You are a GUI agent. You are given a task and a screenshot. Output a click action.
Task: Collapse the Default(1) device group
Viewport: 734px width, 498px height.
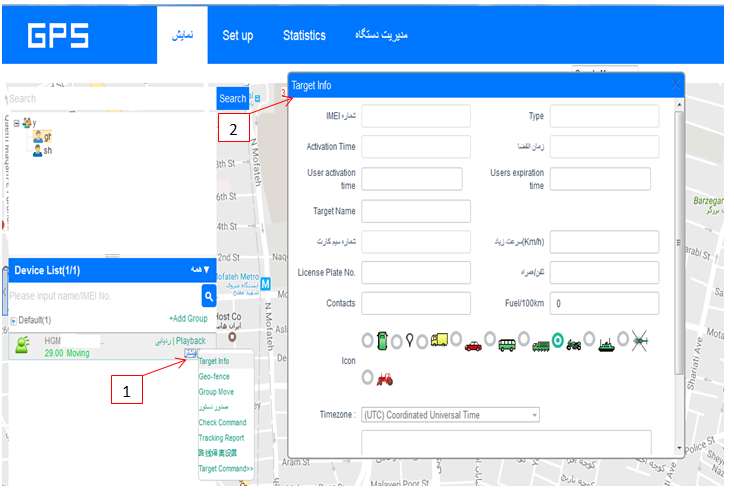point(13,321)
